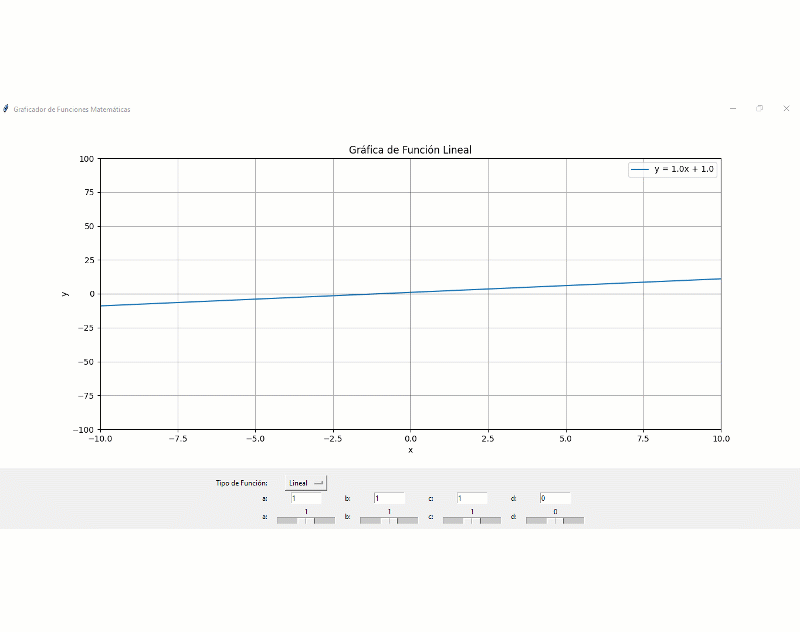Click the c parameter slider thumb
Viewport: 800px width, 632px height.
coord(472,520)
